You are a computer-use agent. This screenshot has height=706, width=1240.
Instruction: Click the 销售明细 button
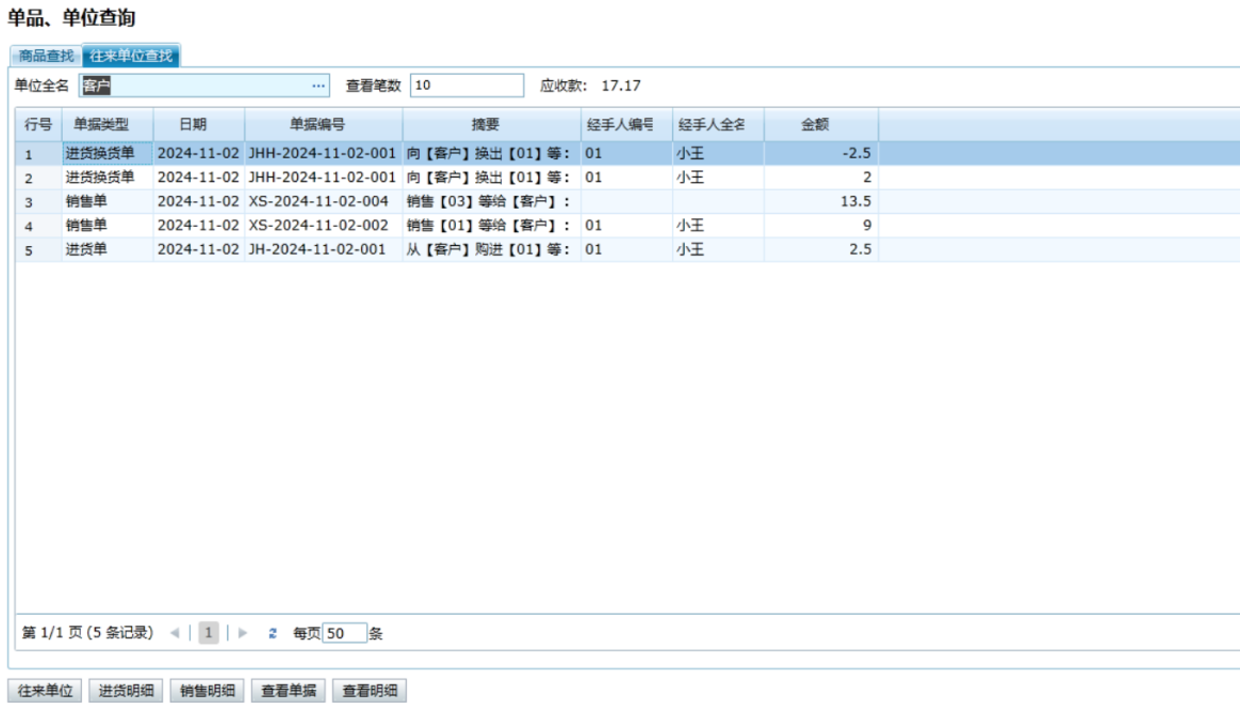207,691
